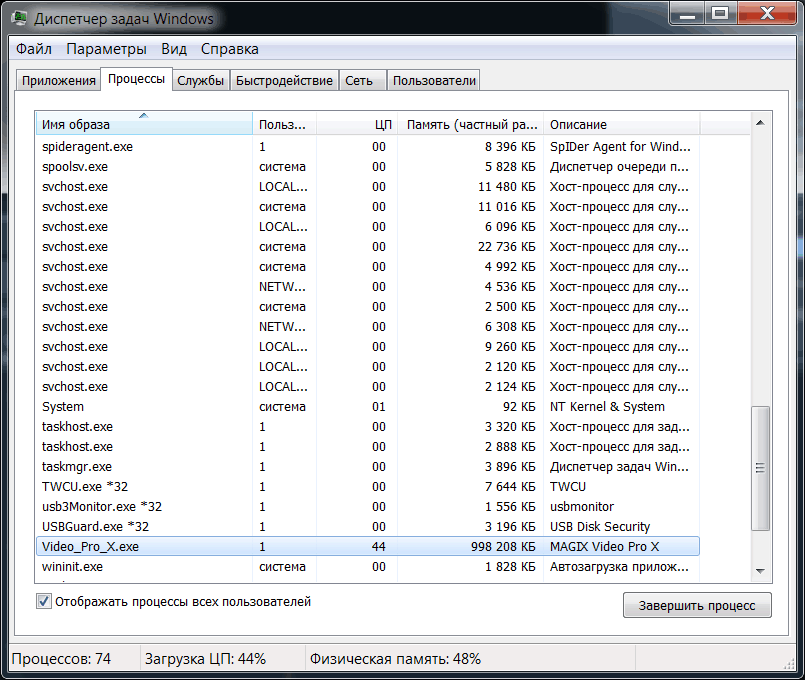Click Физическая память: 48% status entry

(x=395, y=658)
